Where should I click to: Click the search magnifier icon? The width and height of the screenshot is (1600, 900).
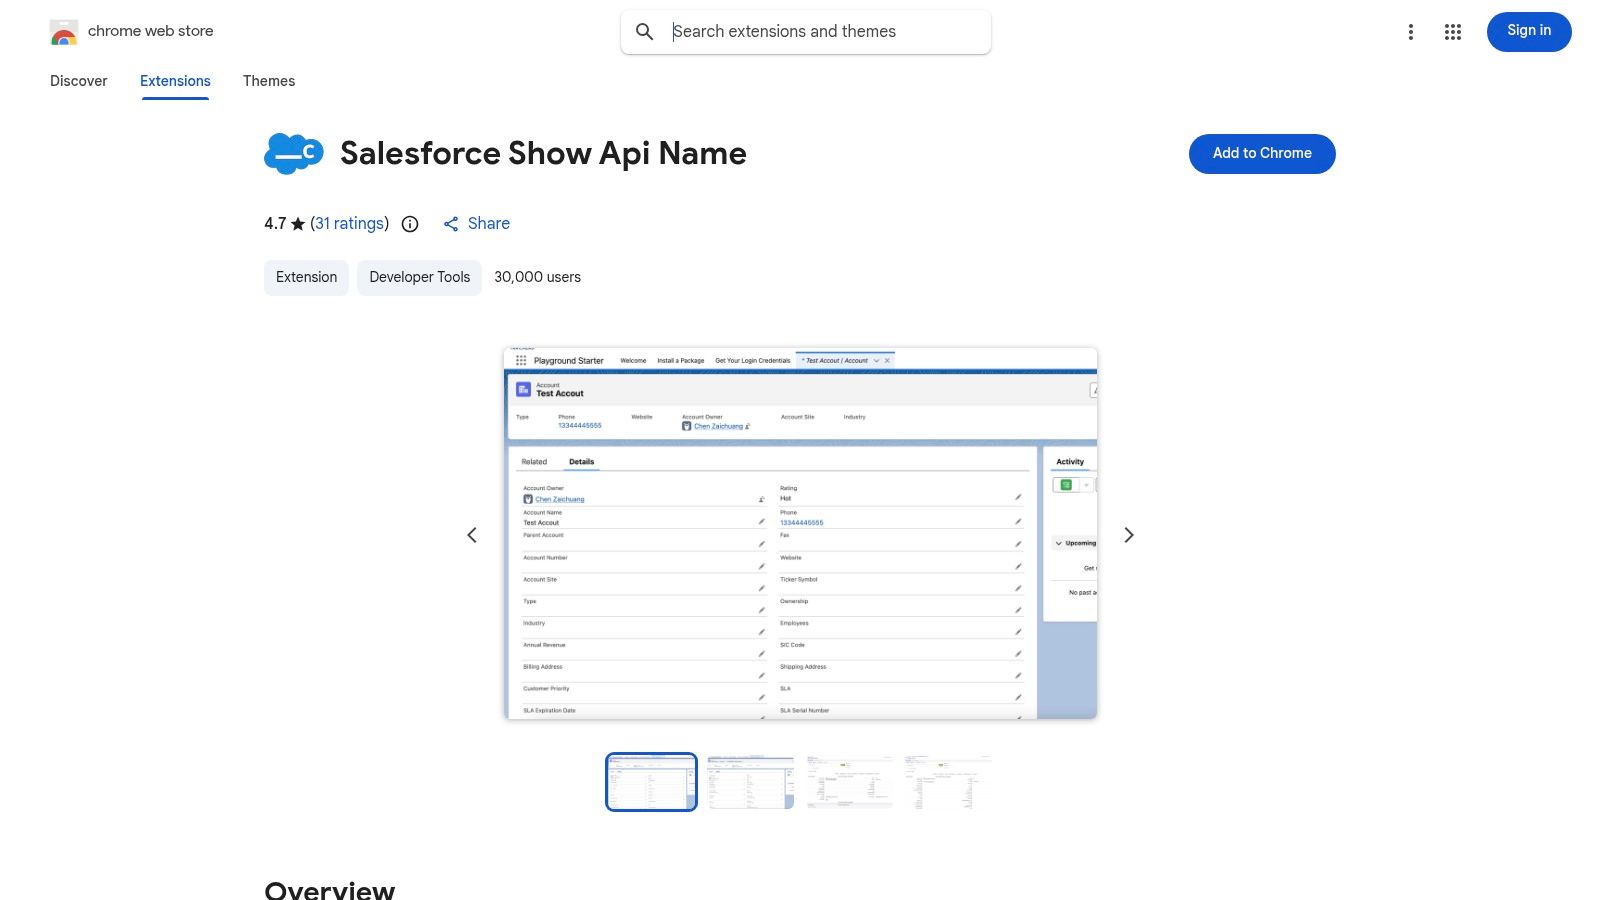(x=645, y=31)
